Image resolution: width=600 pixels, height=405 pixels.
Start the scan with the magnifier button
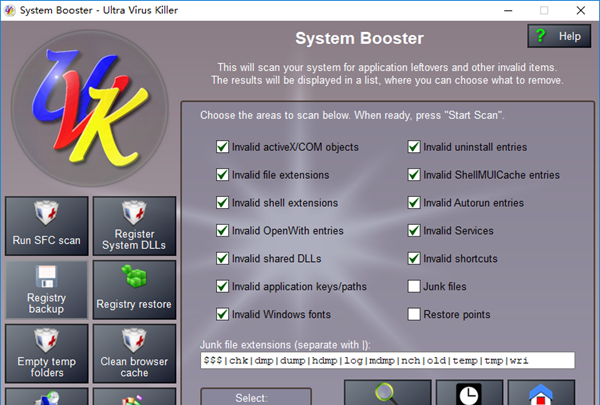pos(388,393)
